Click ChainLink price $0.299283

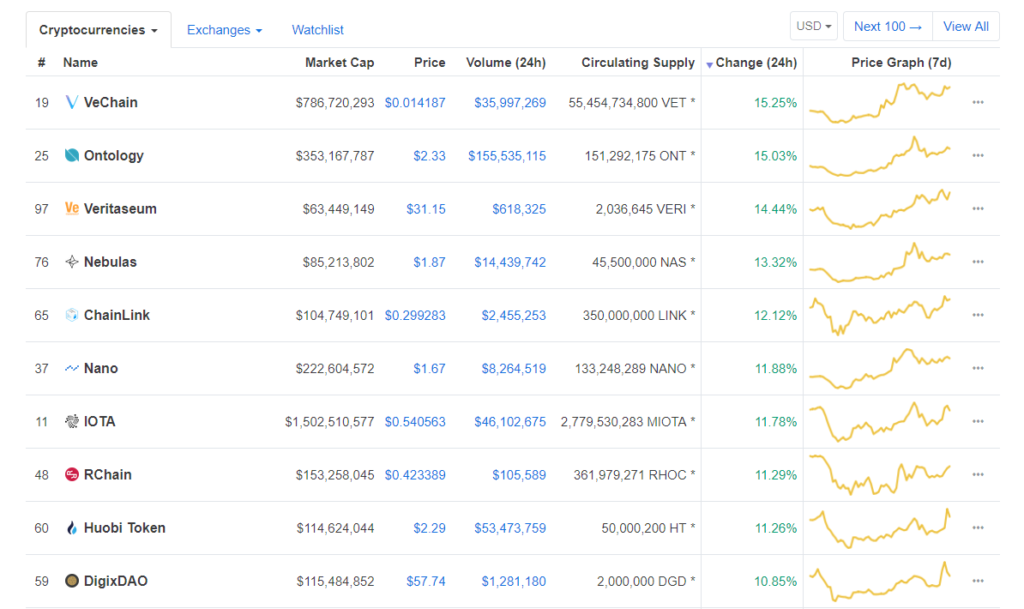click(415, 315)
